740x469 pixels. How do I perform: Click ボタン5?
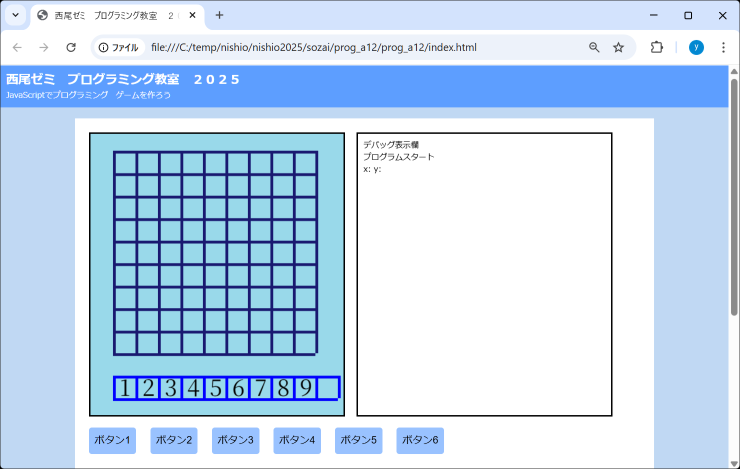coord(359,440)
